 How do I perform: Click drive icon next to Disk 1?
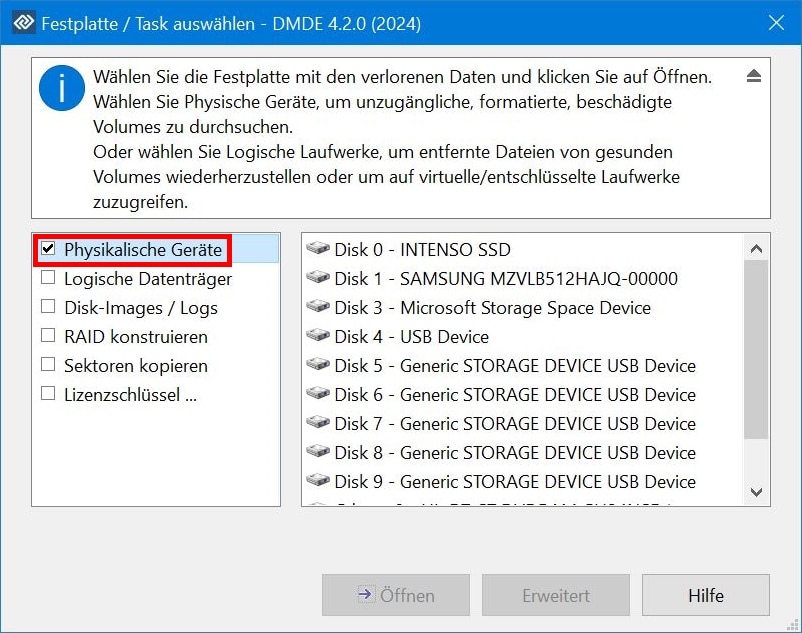(x=318, y=278)
